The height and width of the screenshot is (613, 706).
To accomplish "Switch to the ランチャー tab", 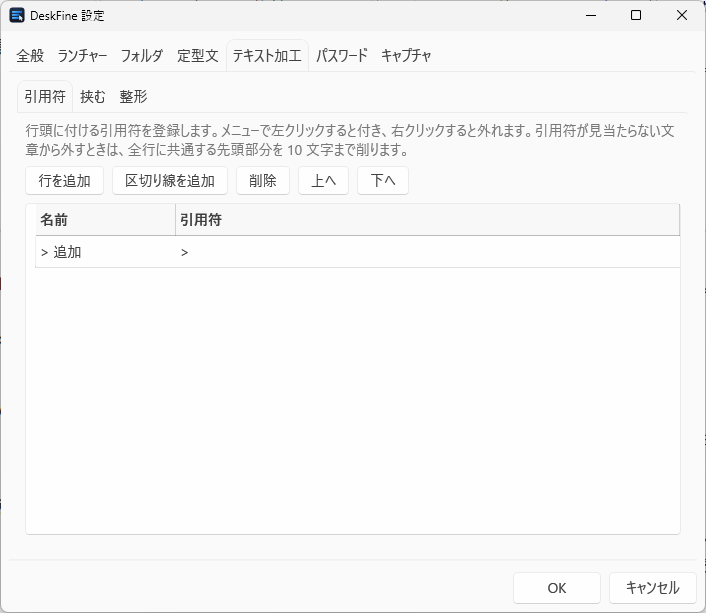I will point(82,56).
